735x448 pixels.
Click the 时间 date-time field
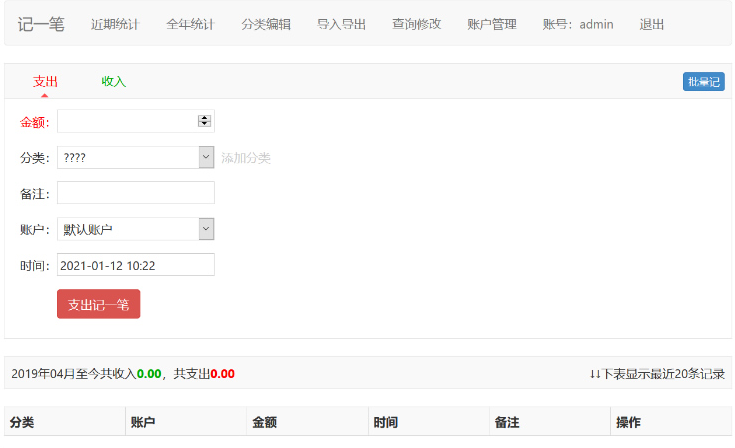pos(136,265)
